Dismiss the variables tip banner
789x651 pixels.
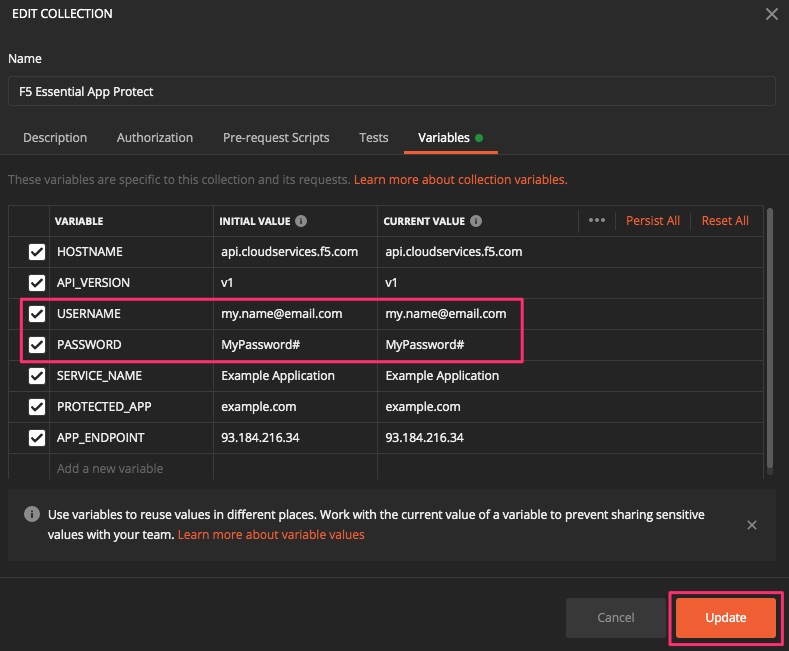pyautogui.click(x=752, y=525)
